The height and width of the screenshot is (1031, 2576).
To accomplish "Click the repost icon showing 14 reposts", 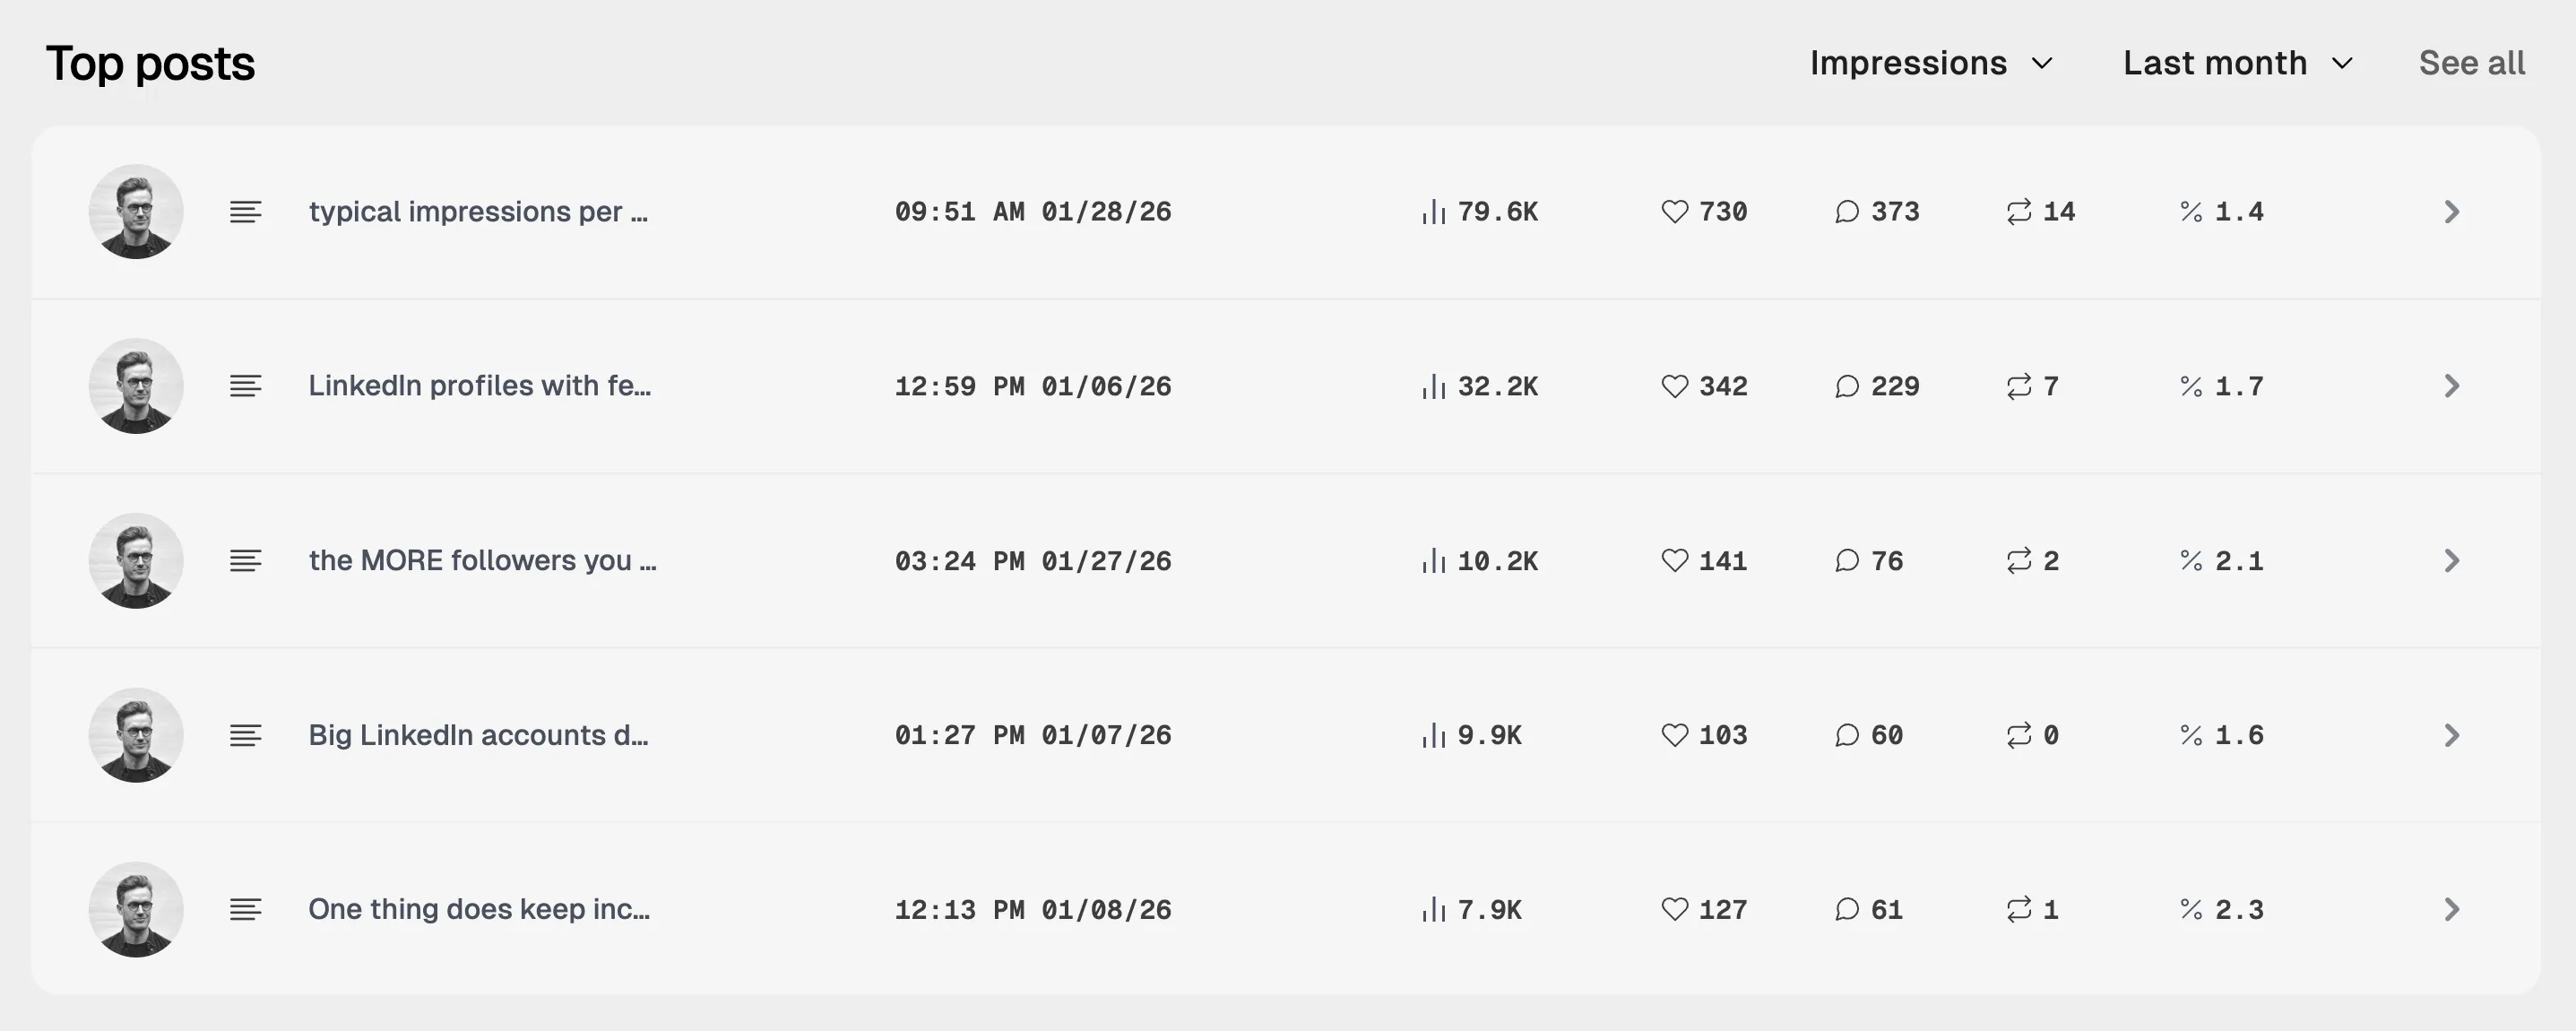I will click(x=2020, y=211).
